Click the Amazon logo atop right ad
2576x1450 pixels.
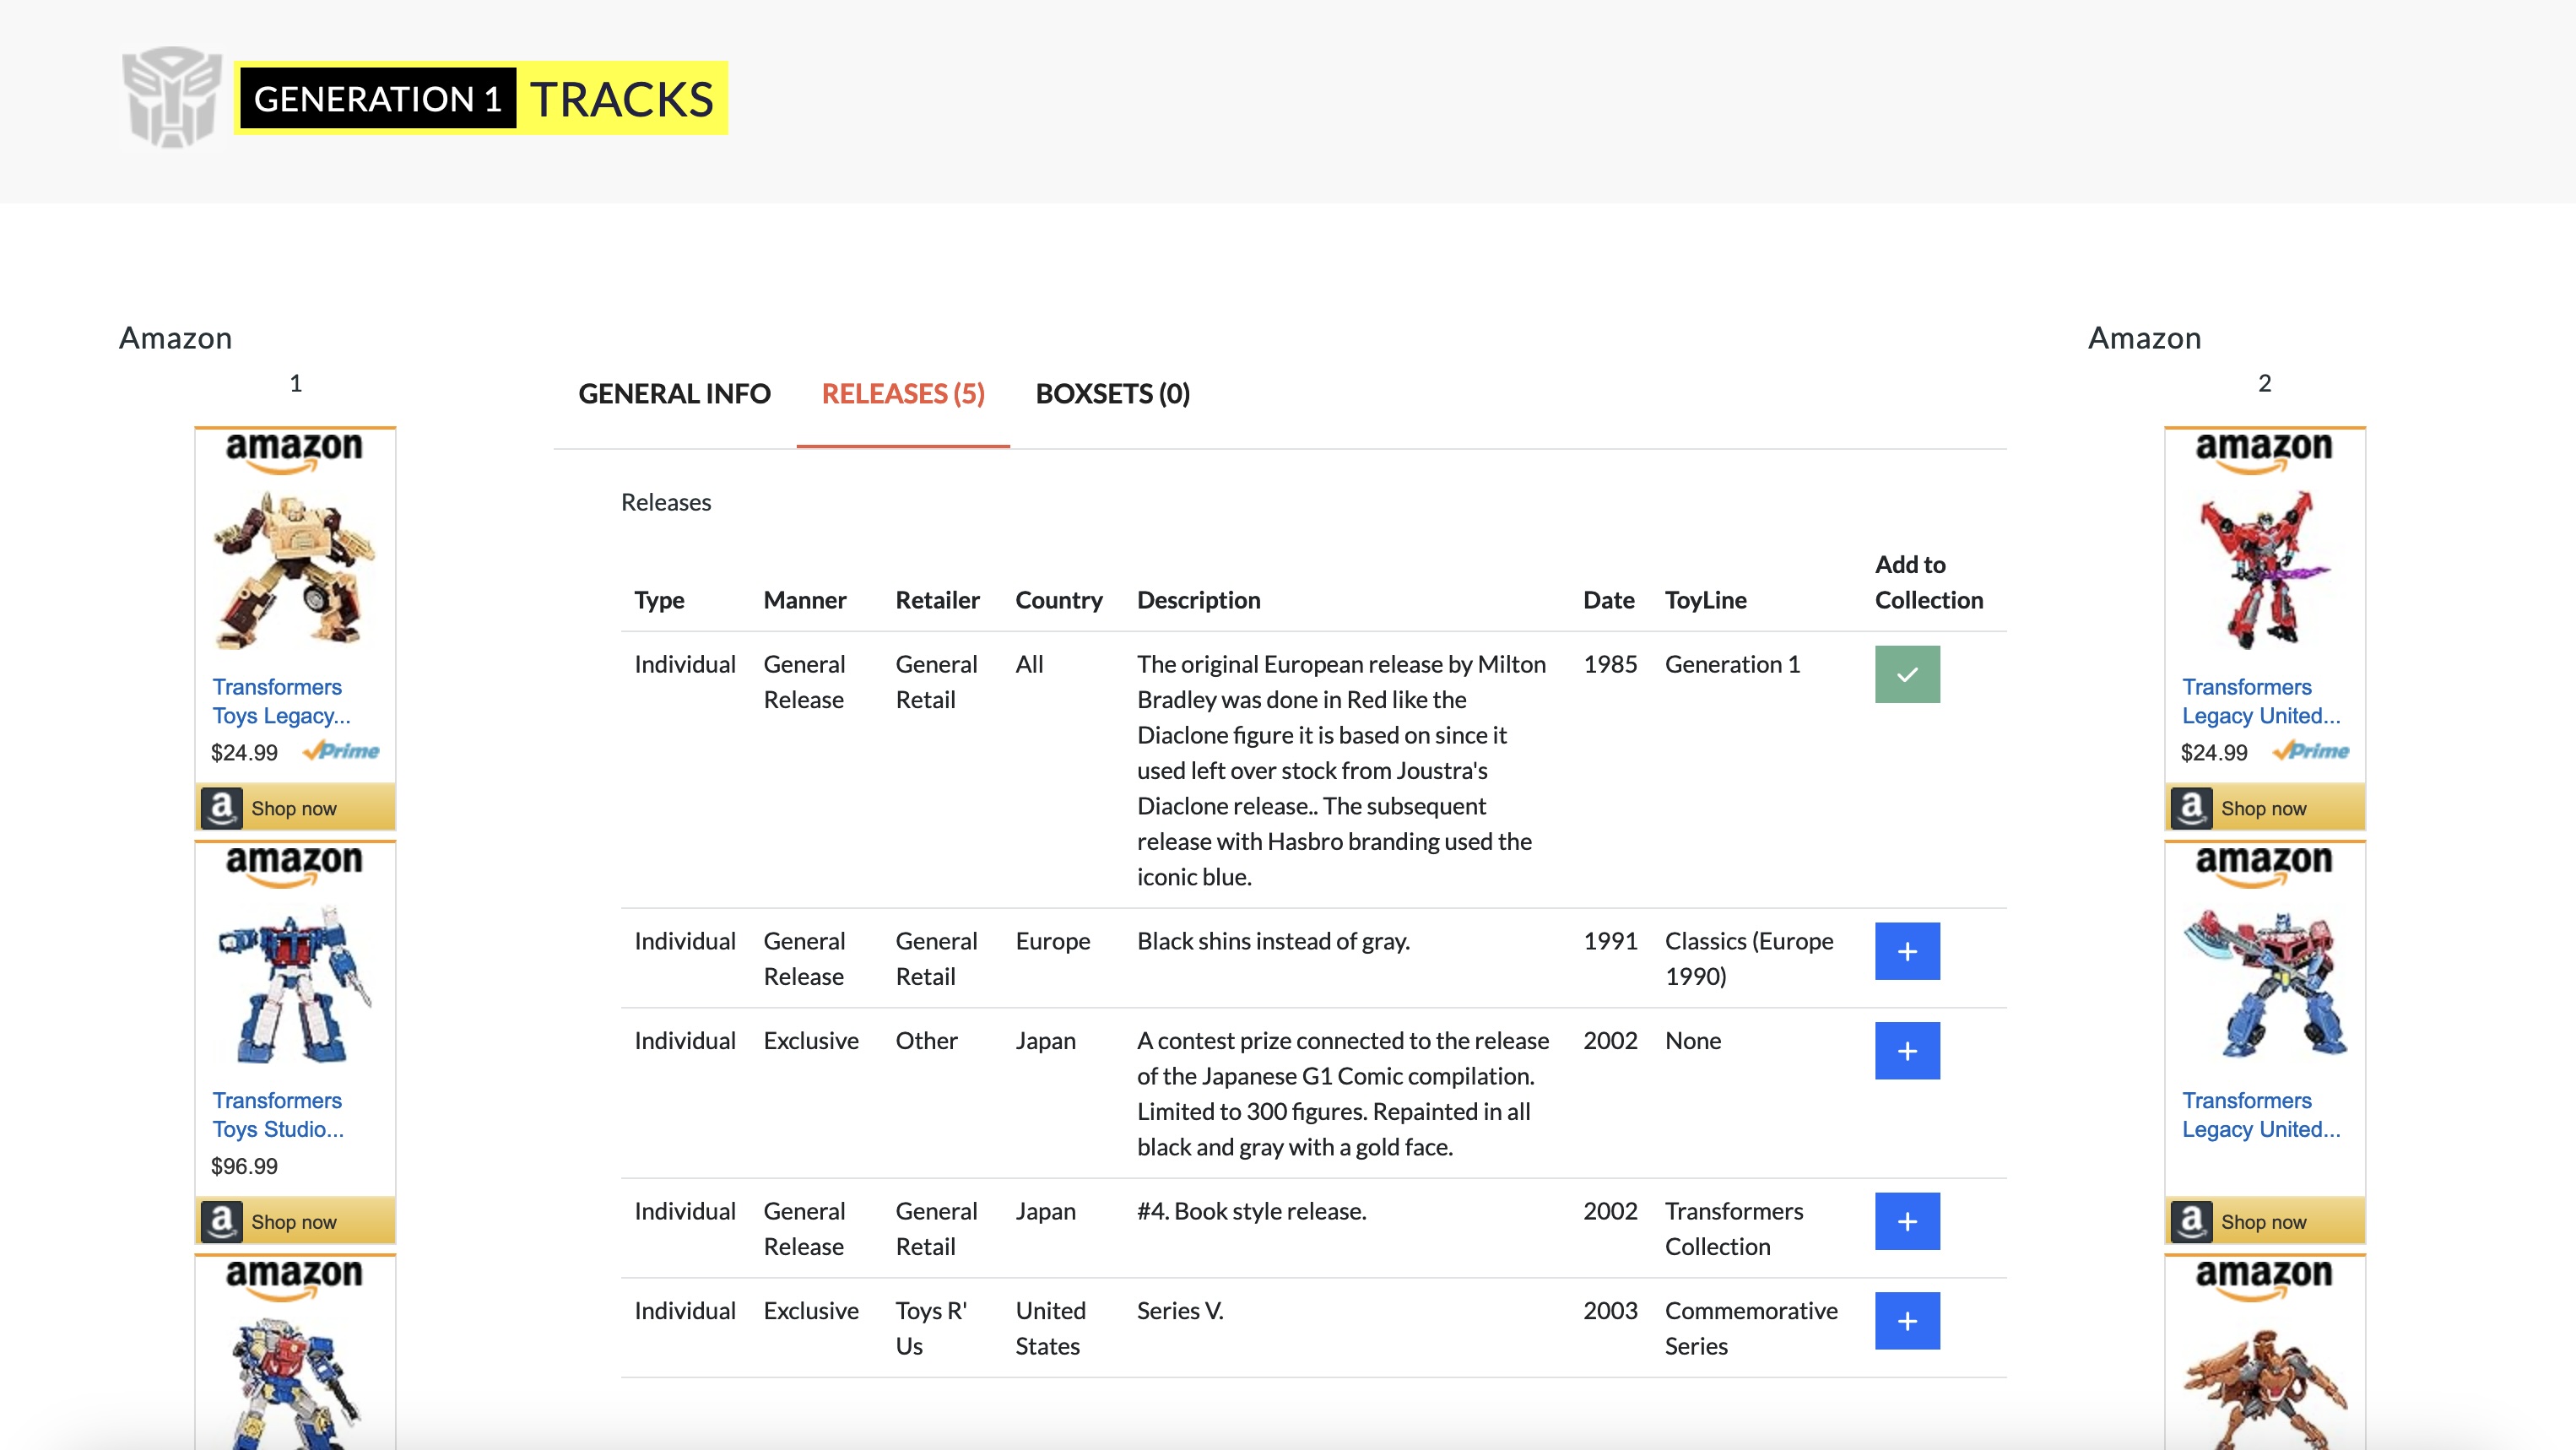coord(2263,449)
